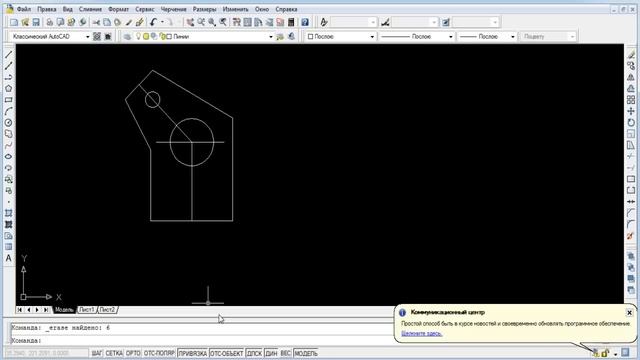Click the Undo arrow icon
Viewport: 640px width, 360px height.
[153, 22]
